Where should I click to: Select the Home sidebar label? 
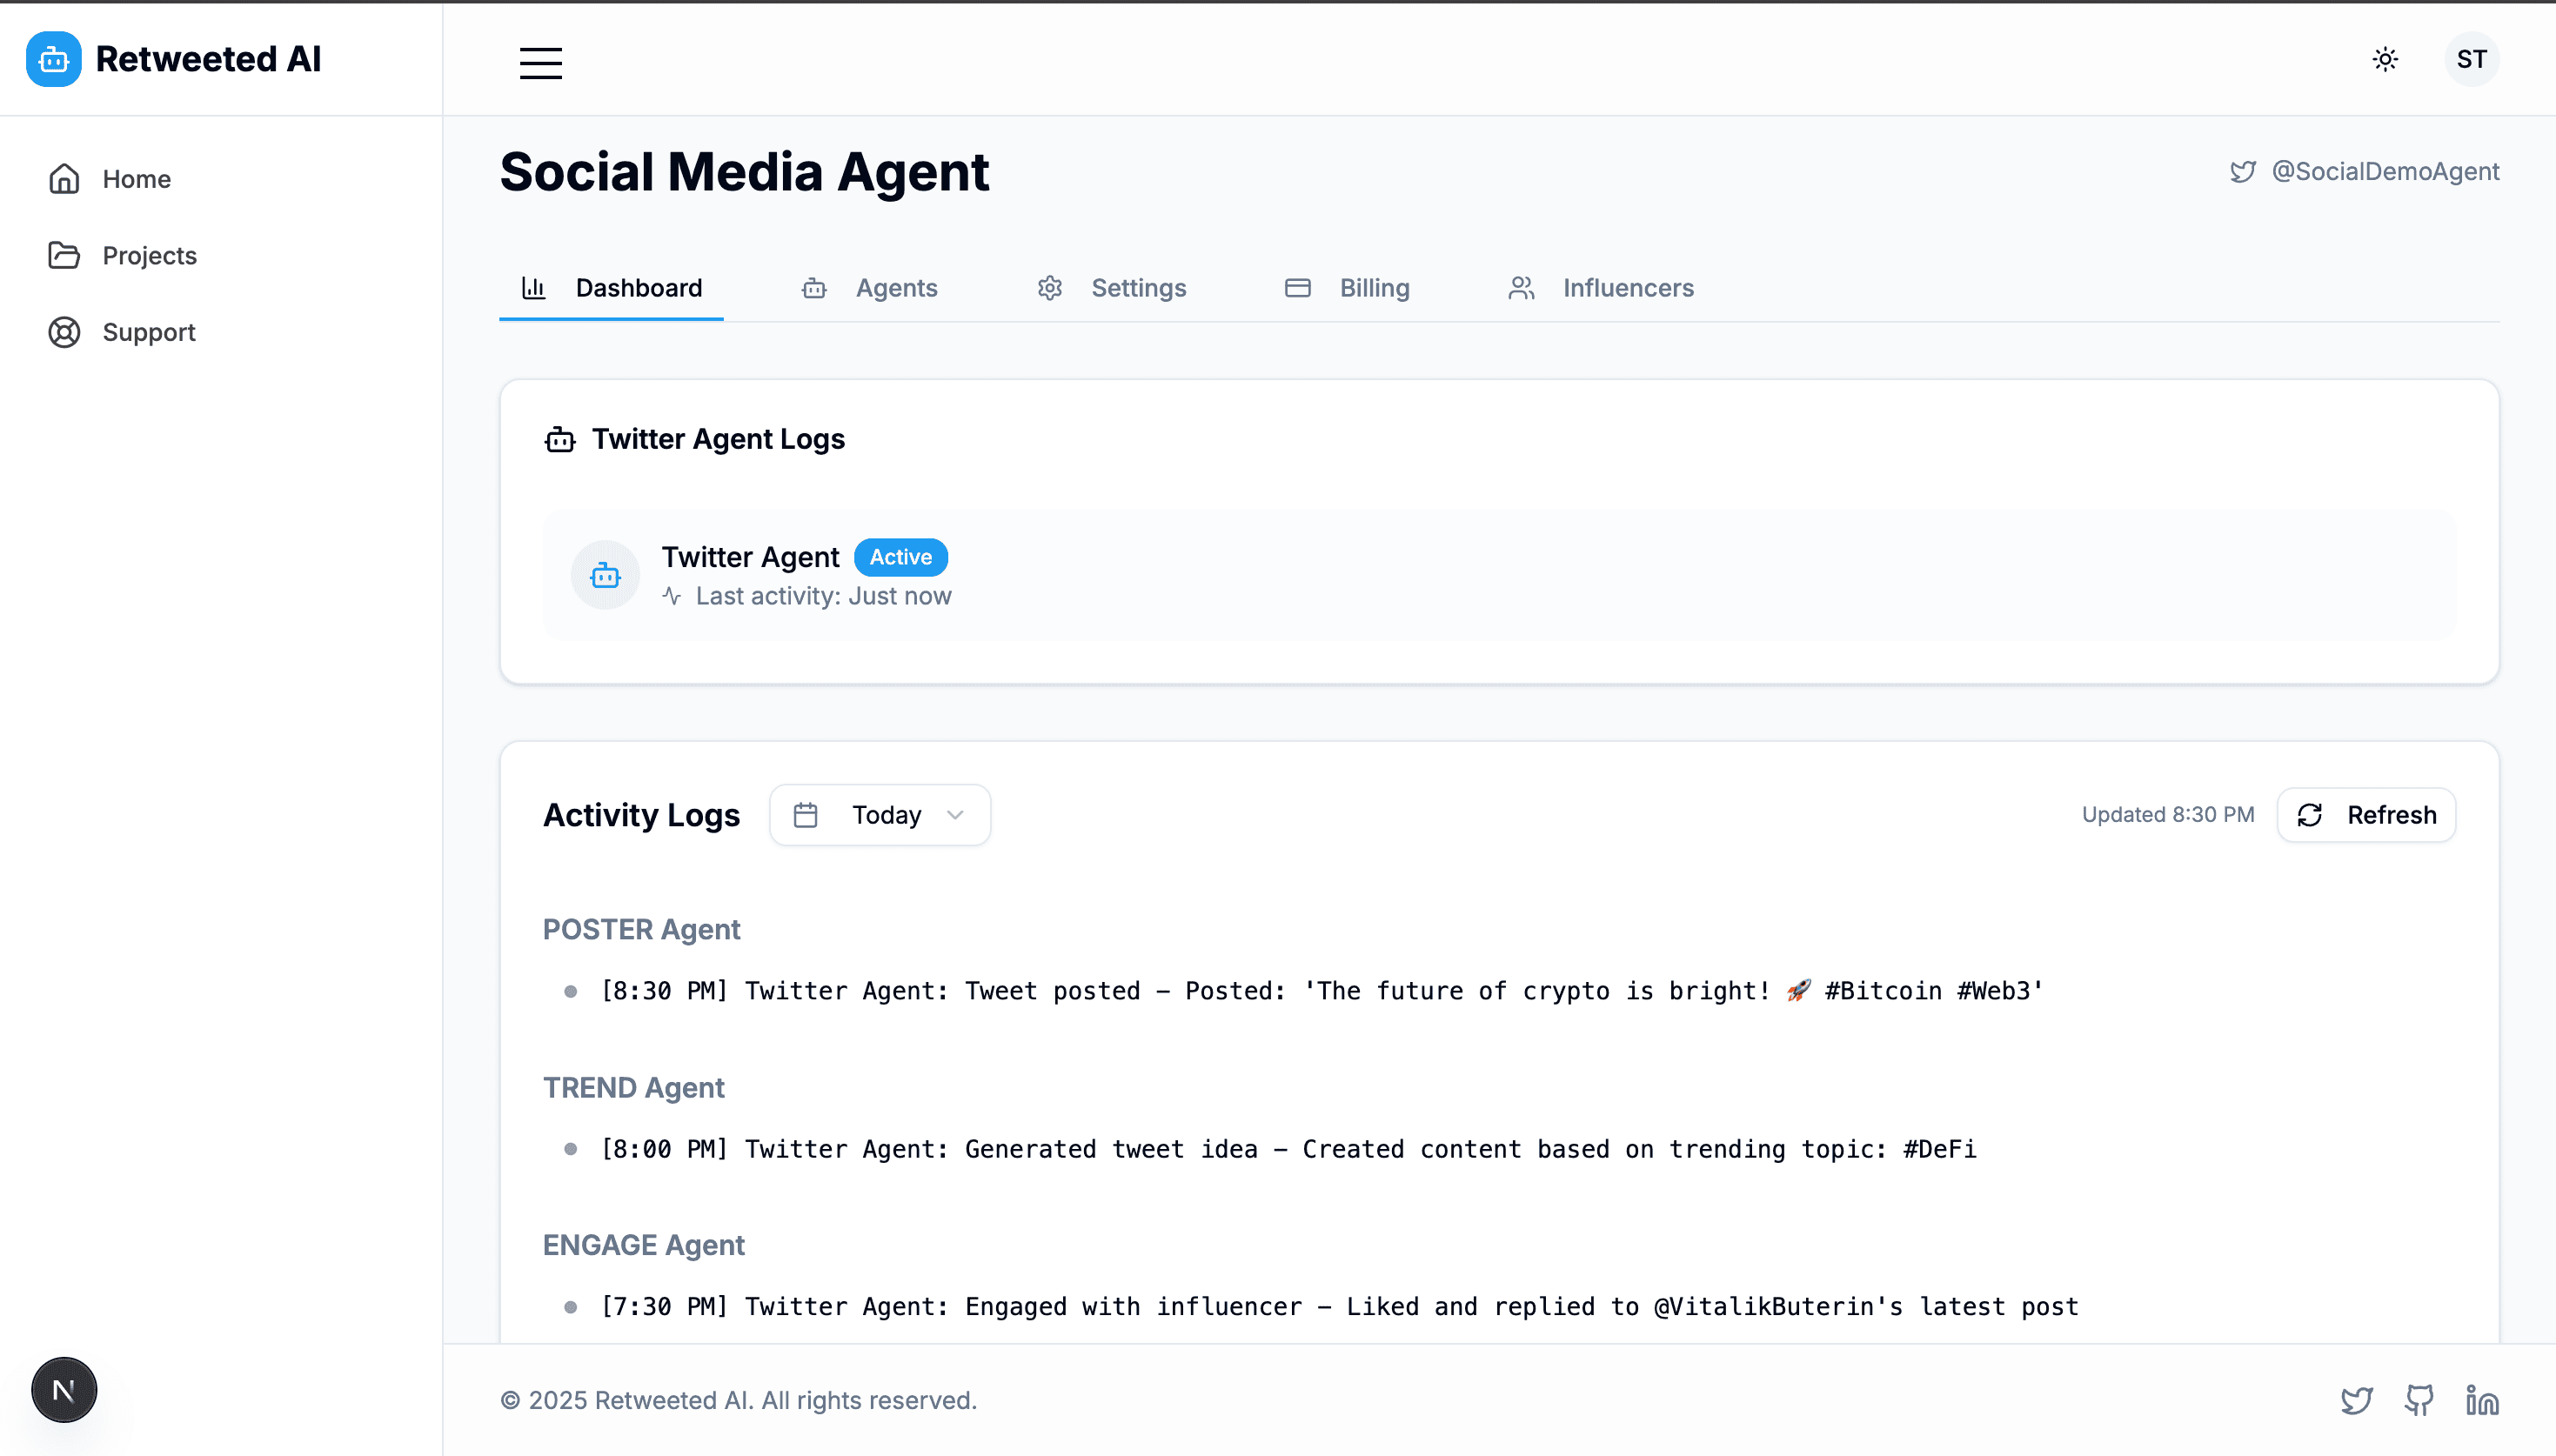137,179
